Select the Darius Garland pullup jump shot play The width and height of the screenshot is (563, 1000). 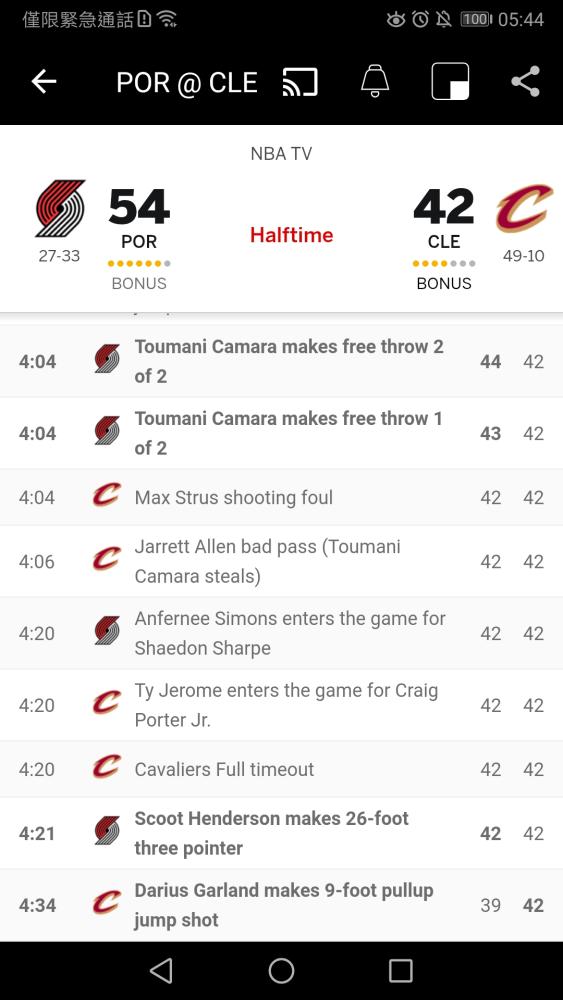point(281,905)
